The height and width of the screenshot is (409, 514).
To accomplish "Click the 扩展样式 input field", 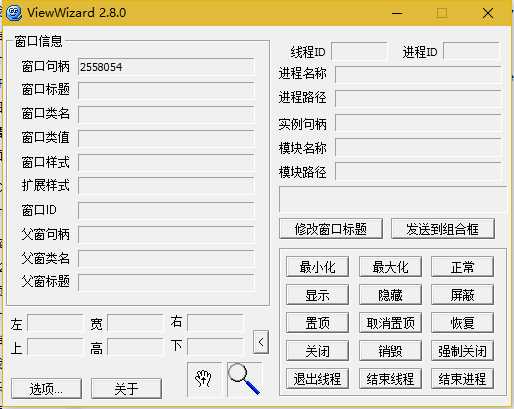I will point(166,186).
